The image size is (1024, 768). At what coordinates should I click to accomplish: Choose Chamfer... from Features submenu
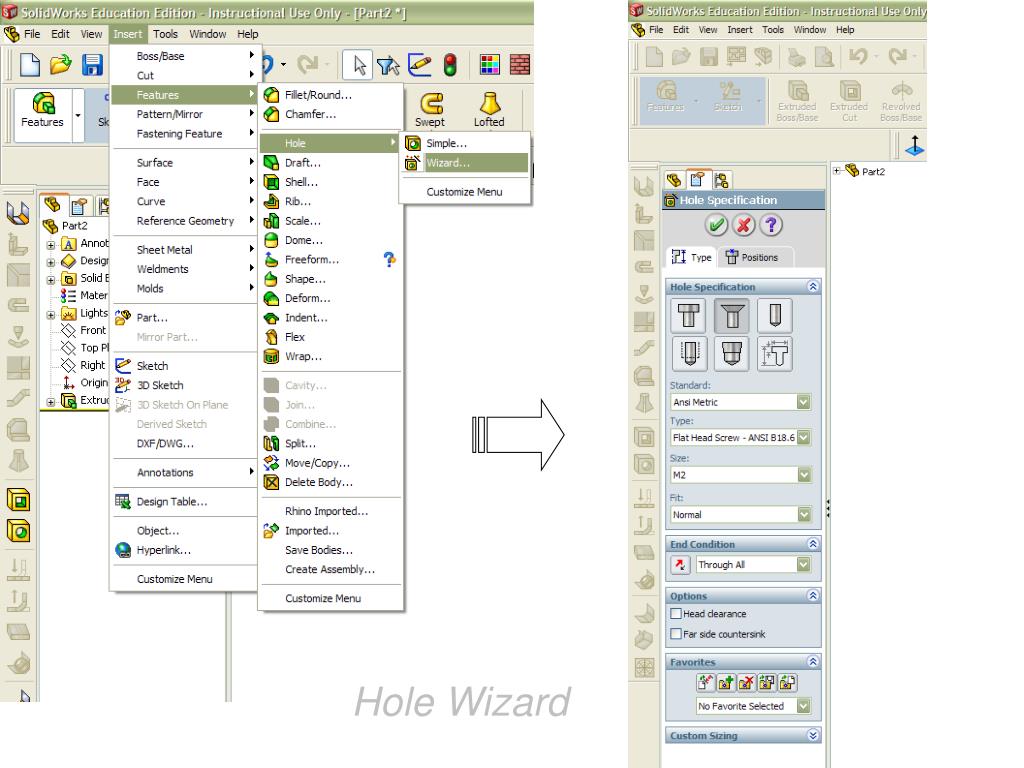point(331,114)
